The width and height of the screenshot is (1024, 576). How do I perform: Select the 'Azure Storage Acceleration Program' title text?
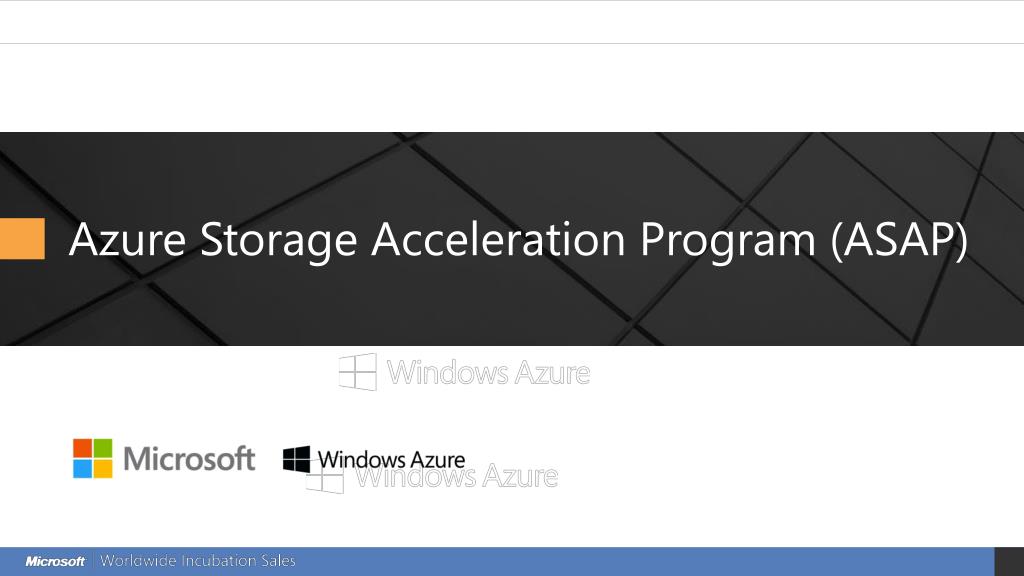(x=442, y=240)
